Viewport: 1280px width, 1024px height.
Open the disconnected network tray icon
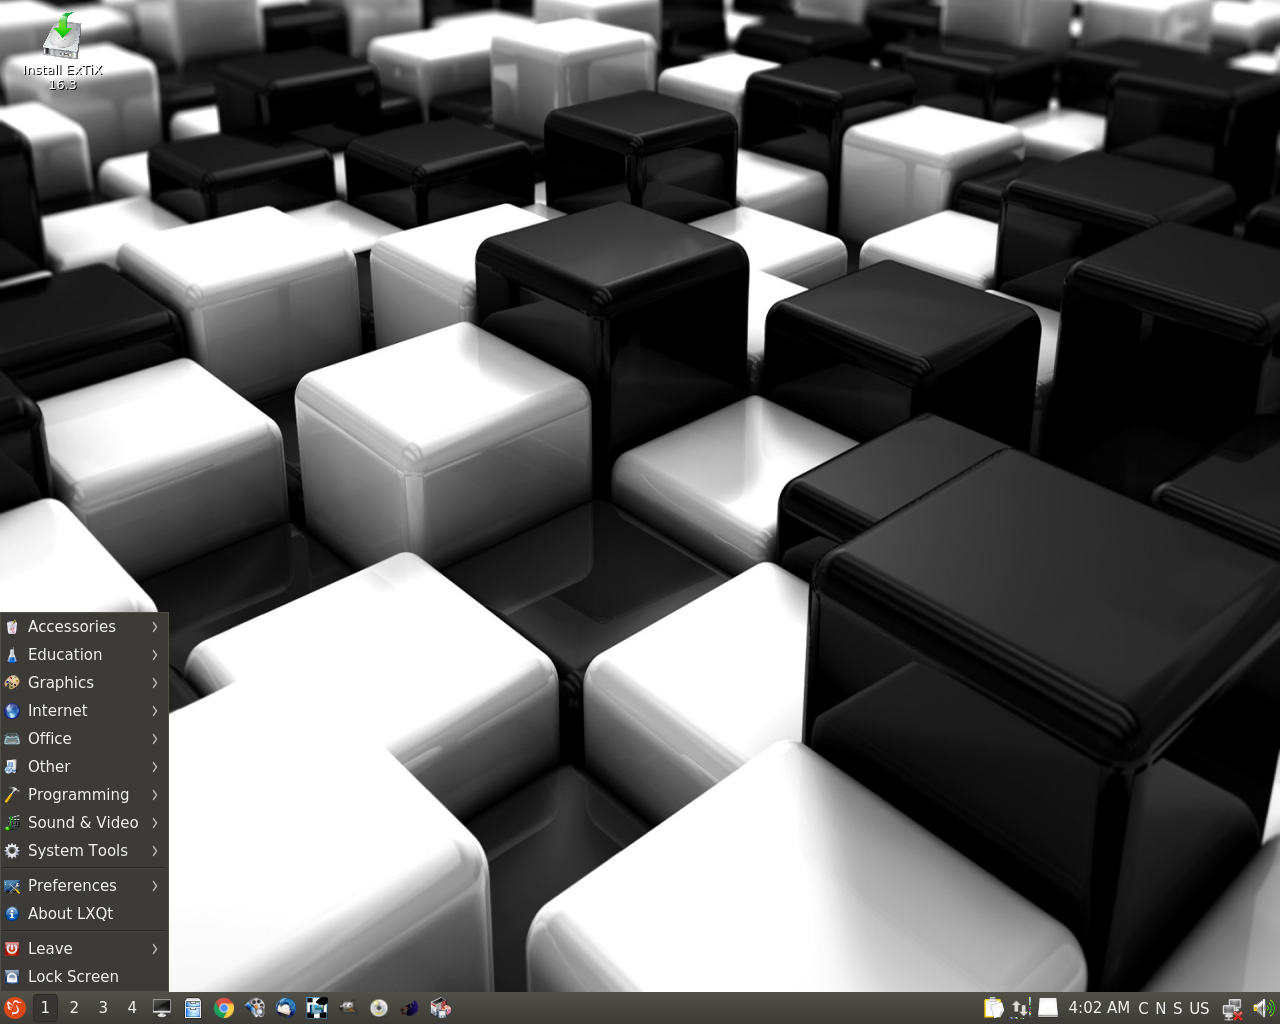point(1233,1008)
